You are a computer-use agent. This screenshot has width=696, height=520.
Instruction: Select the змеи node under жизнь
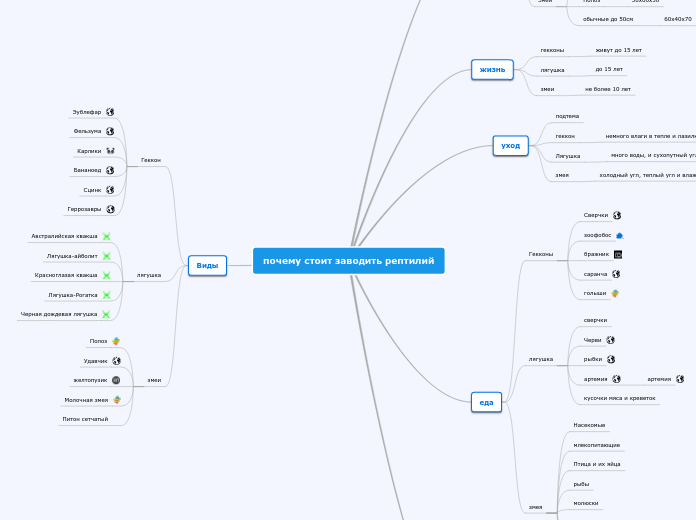[x=547, y=89]
